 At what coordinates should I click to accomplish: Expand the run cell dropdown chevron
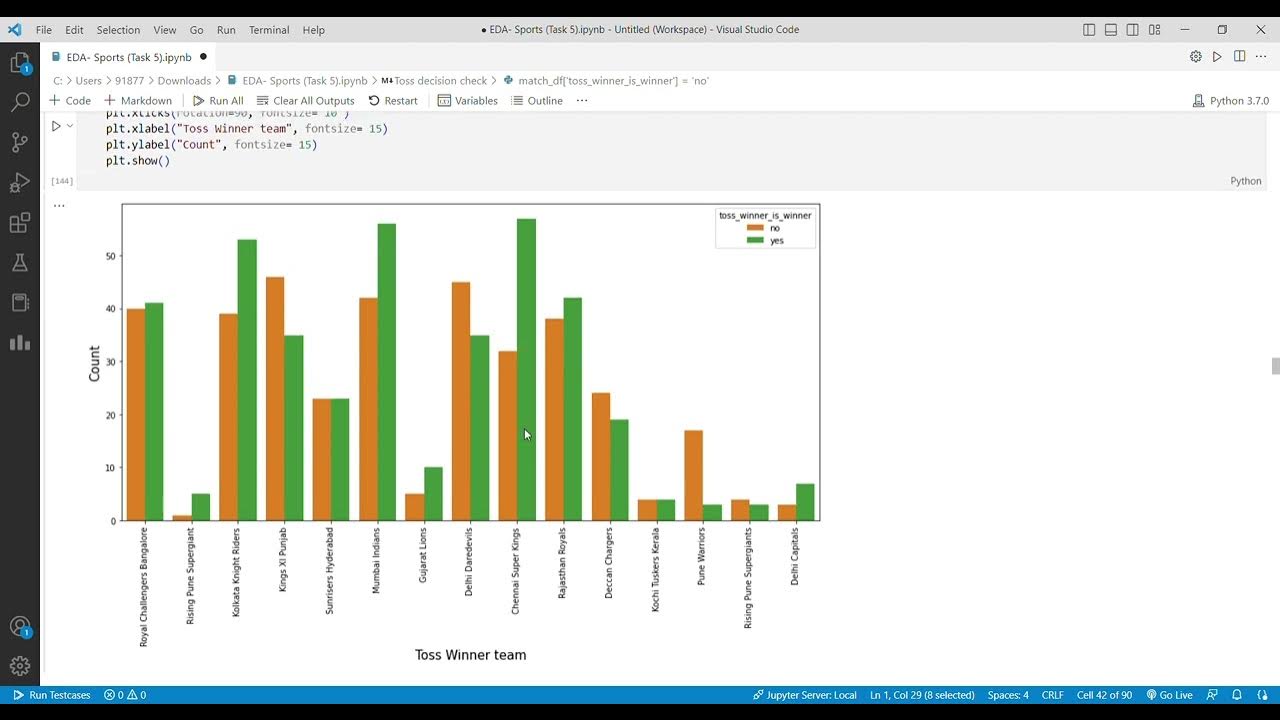70,126
